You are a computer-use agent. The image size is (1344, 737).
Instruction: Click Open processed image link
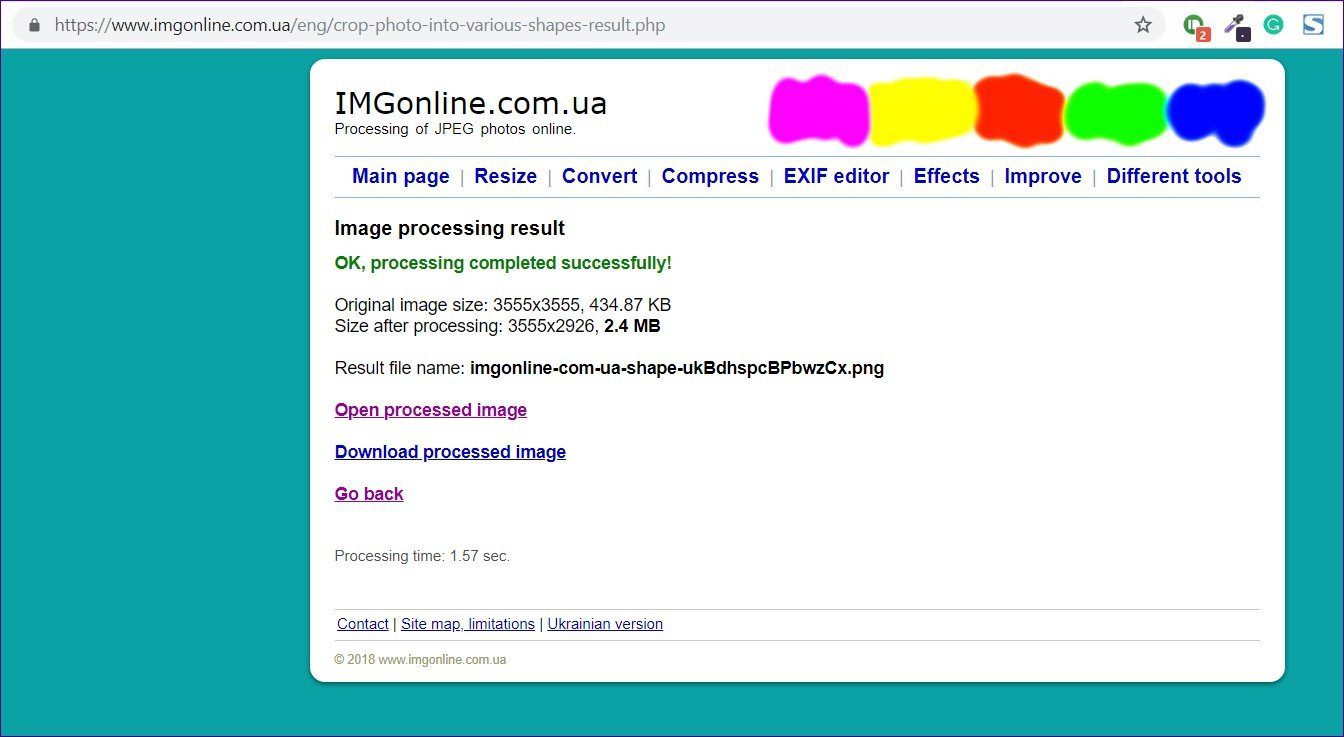431,410
